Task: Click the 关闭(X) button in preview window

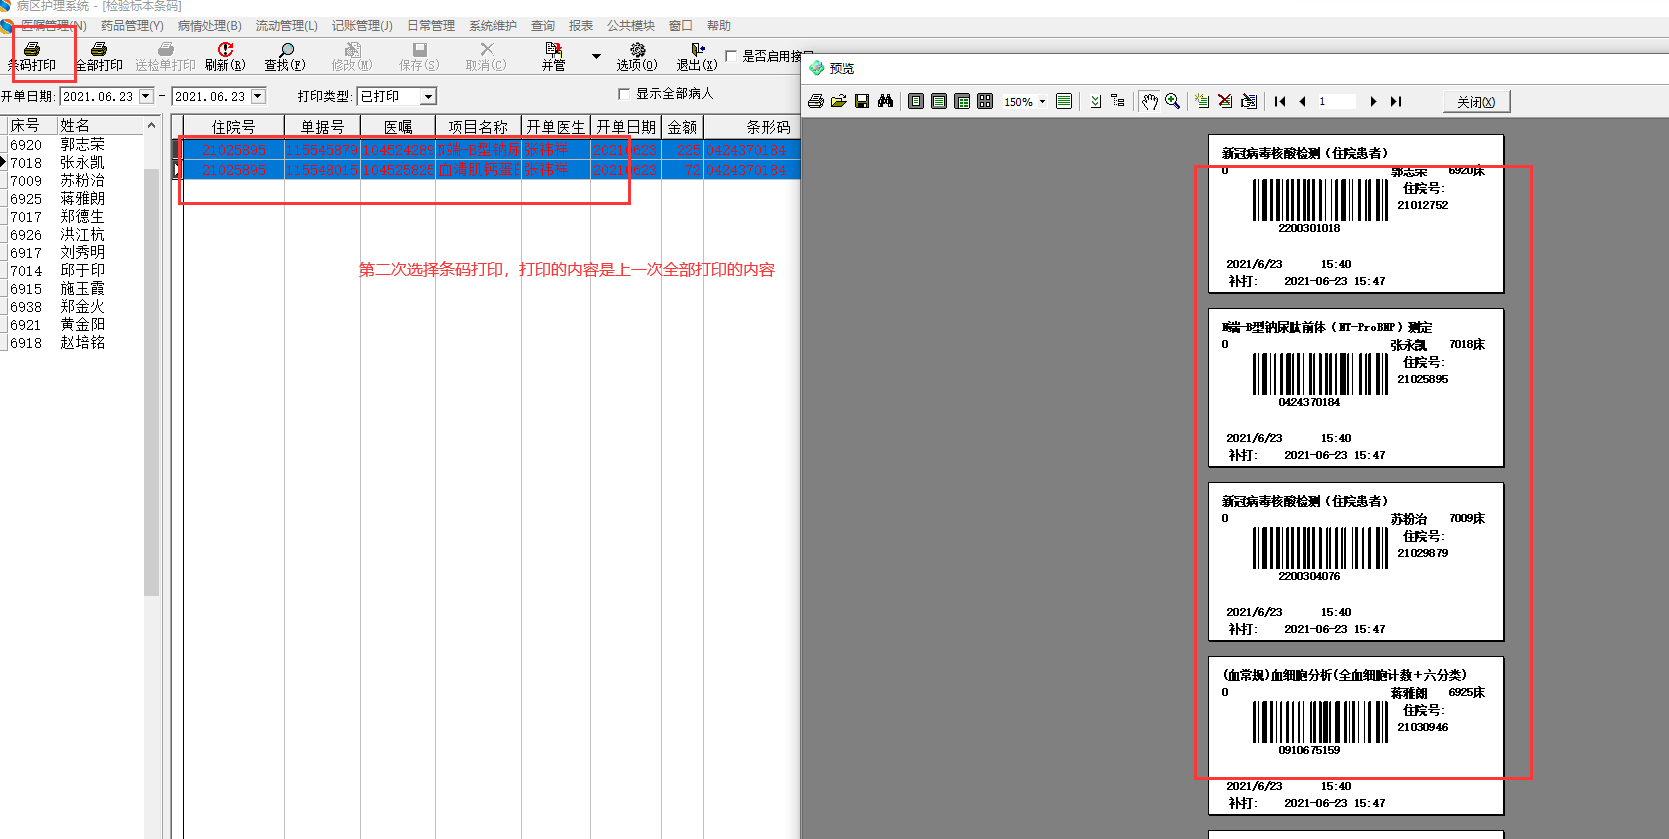Action: pyautogui.click(x=1476, y=102)
